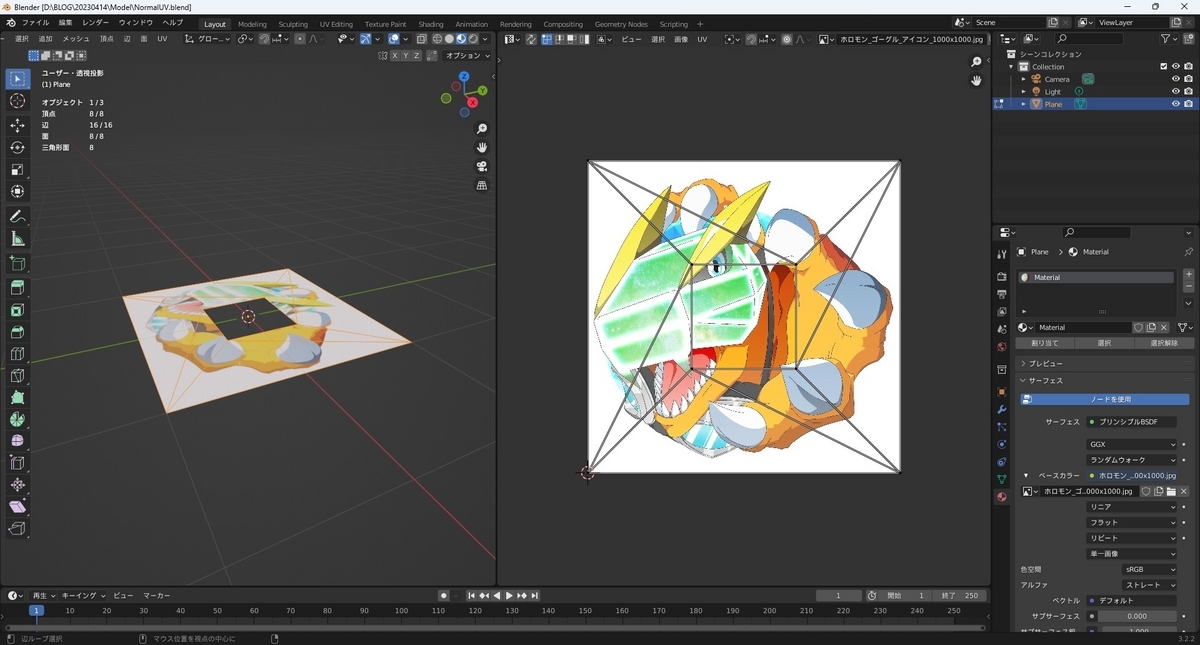The height and width of the screenshot is (645, 1200).
Task: Switch to the UV Editing workspace tab
Action: pyautogui.click(x=336, y=23)
